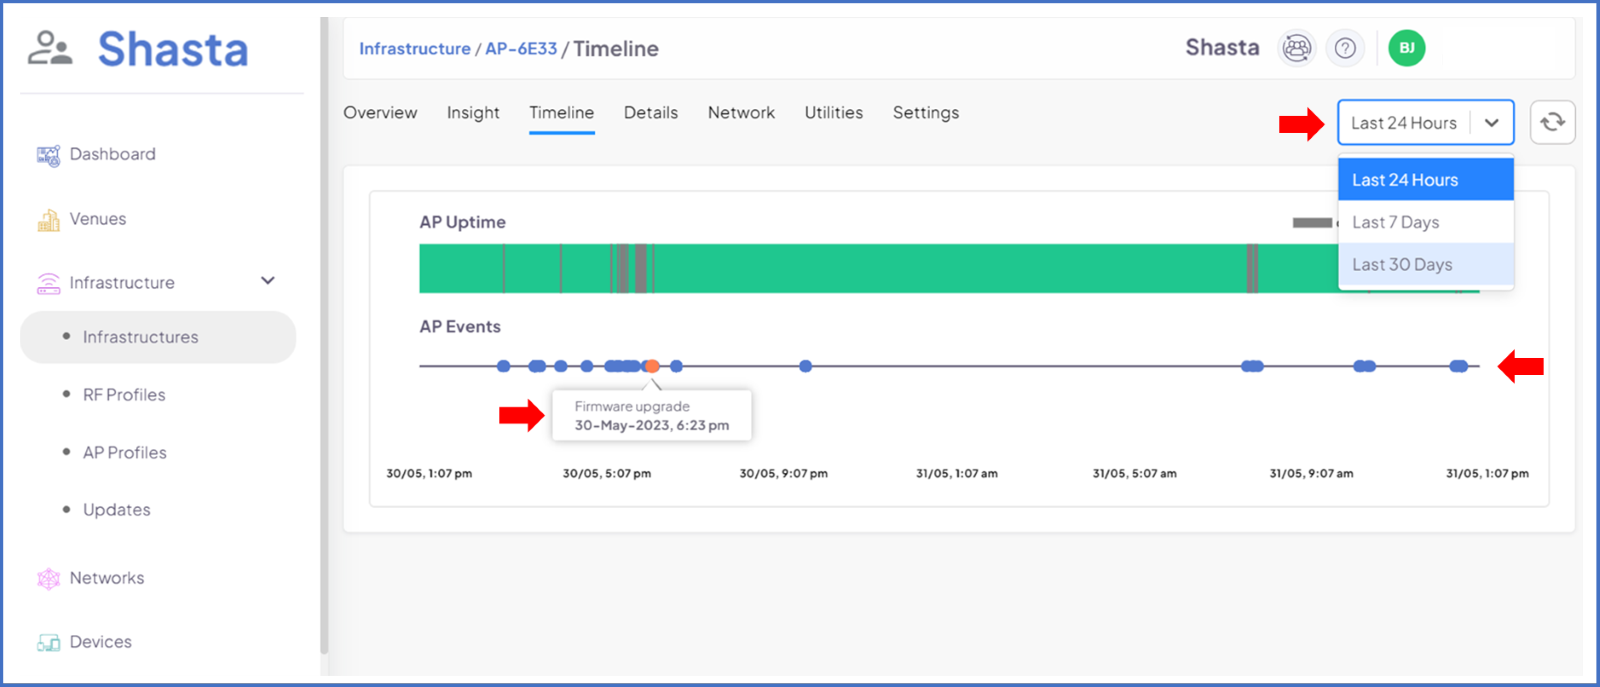Open Devices in the sidebar

101,642
